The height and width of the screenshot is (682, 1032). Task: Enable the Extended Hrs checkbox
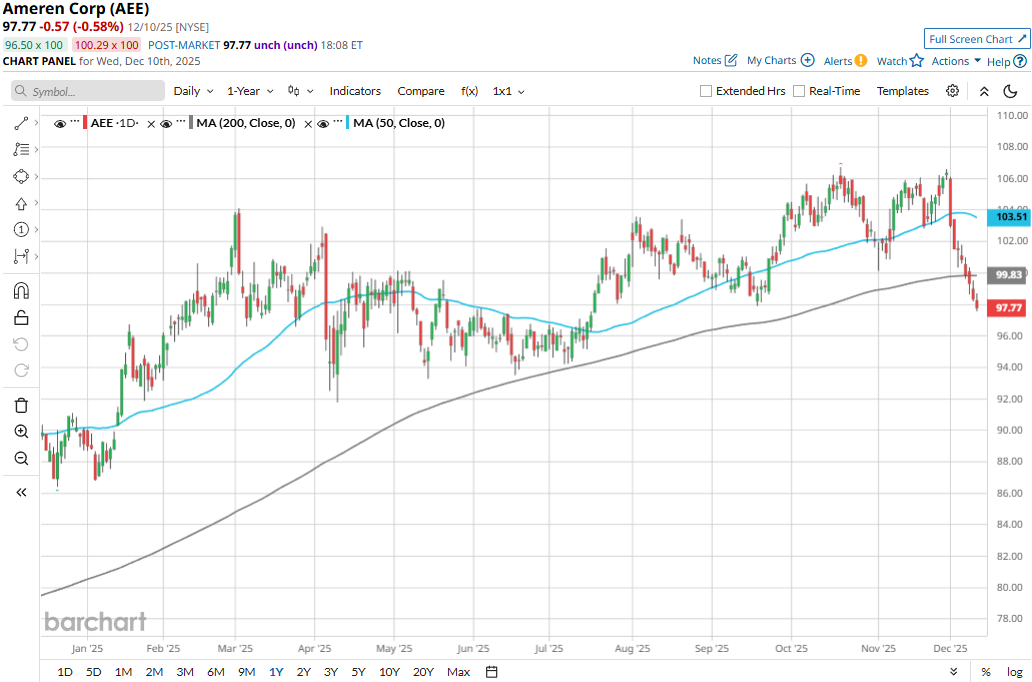point(706,91)
